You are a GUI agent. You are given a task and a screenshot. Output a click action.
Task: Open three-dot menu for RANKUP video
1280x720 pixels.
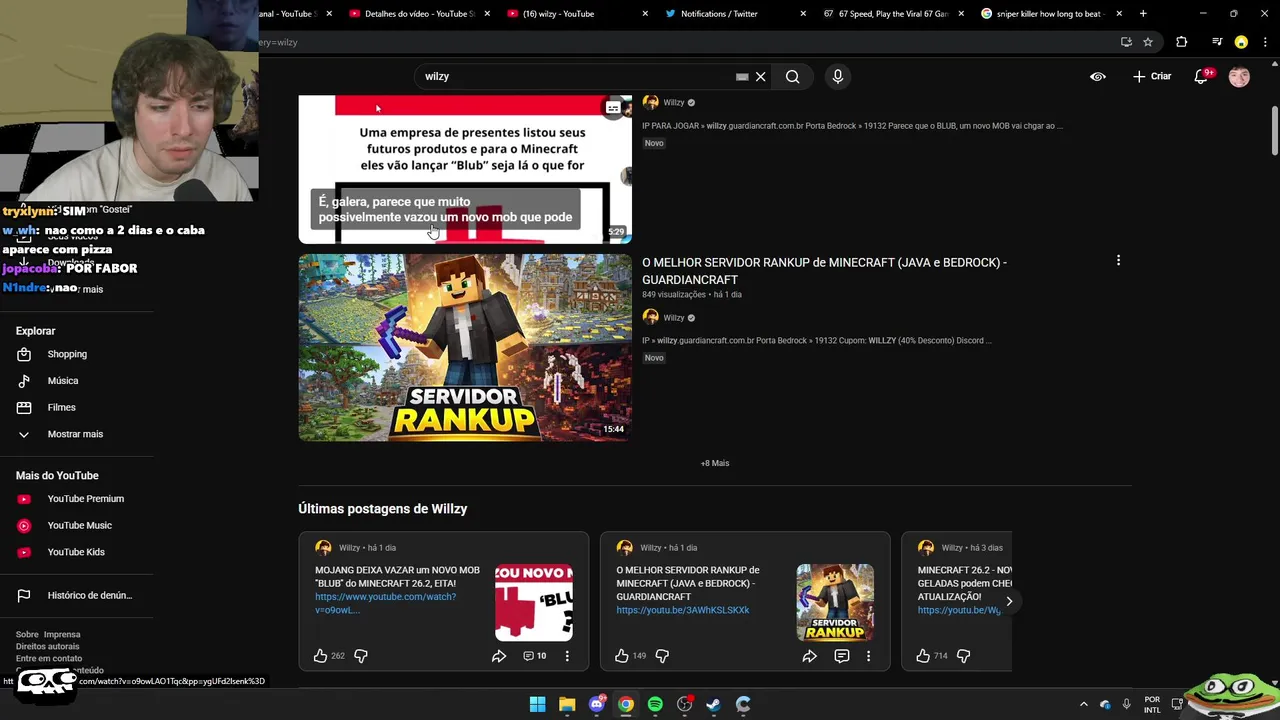click(1118, 261)
